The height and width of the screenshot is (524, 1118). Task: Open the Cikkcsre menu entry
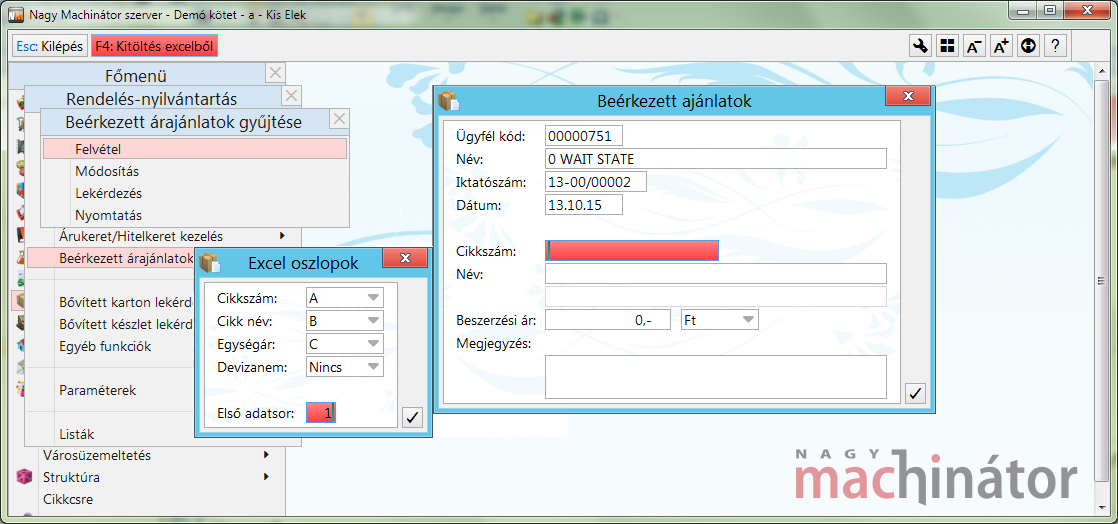click(x=68, y=498)
